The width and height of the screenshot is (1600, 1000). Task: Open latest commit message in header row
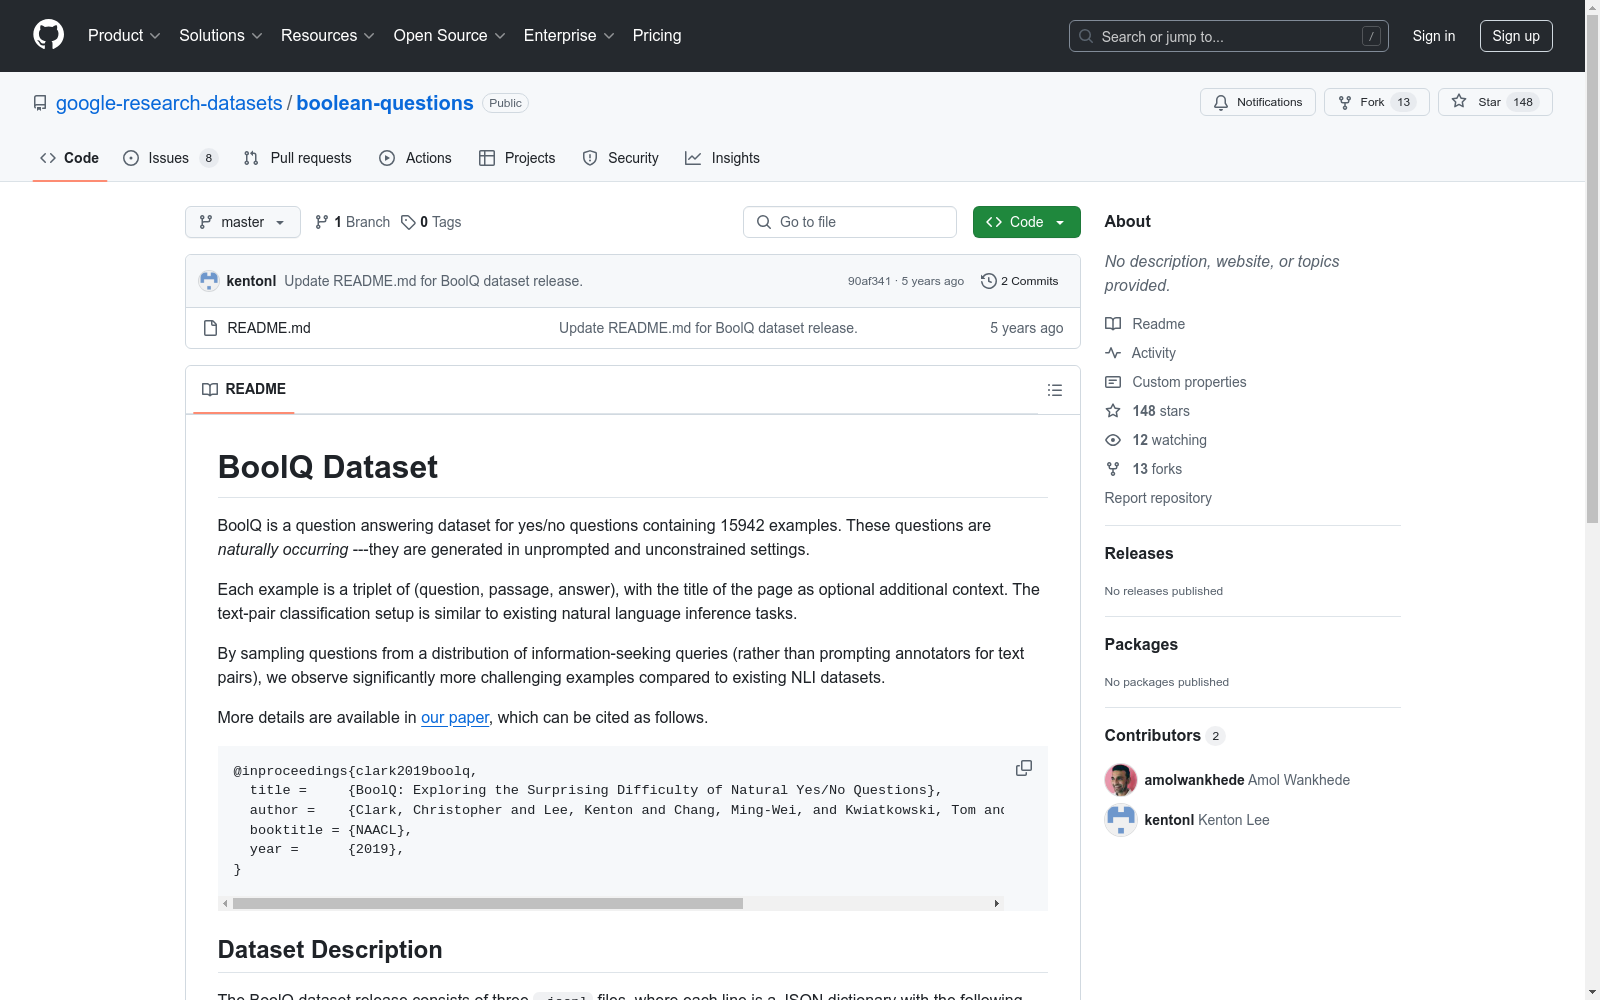[433, 281]
